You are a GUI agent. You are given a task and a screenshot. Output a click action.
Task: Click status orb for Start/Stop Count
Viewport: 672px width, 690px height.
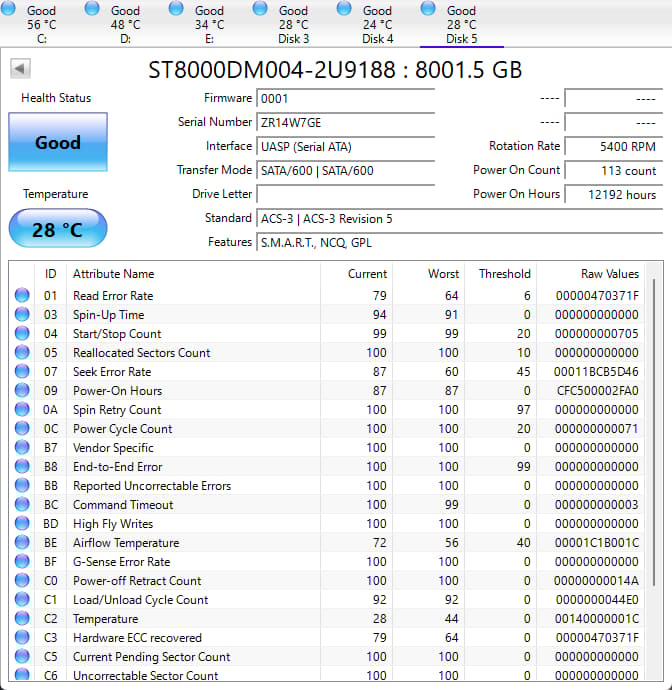pyautogui.click(x=22, y=333)
